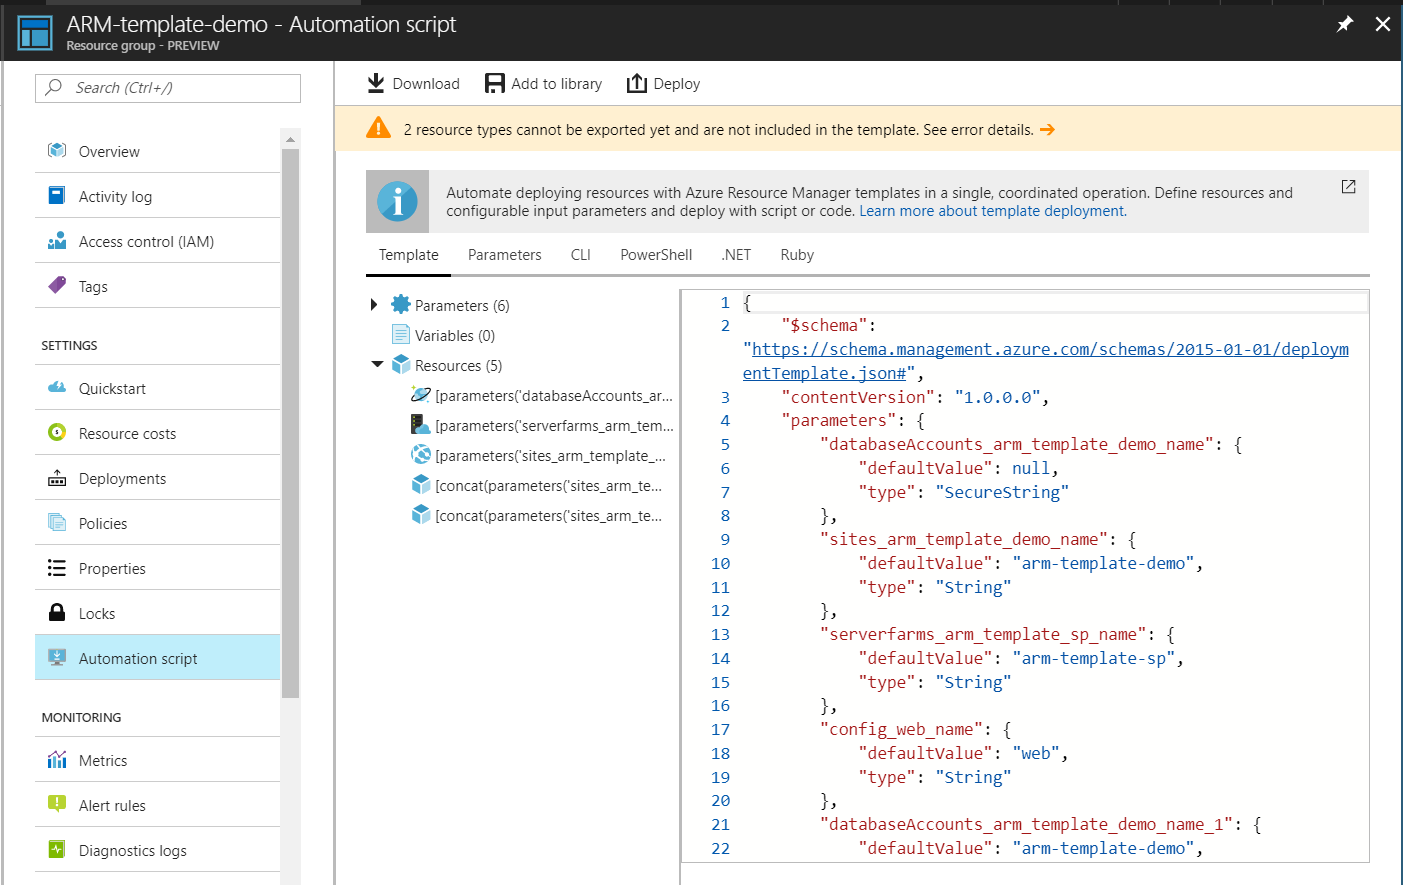This screenshot has height=885, width=1403.
Task: Click the Cosmos DB planet icon beside databaseAccounts resource
Action: 420,394
